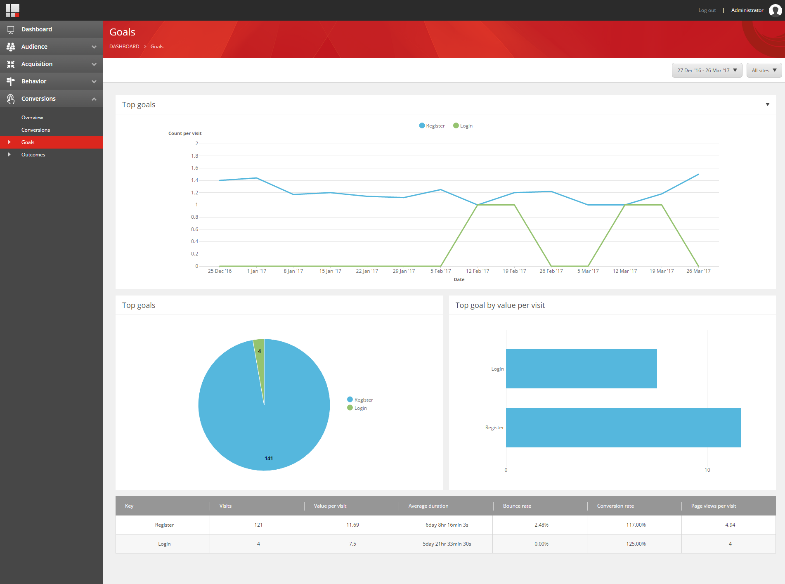This screenshot has height=584, width=785.
Task: Select the Outcomes sidebar item
Action: tap(33, 155)
